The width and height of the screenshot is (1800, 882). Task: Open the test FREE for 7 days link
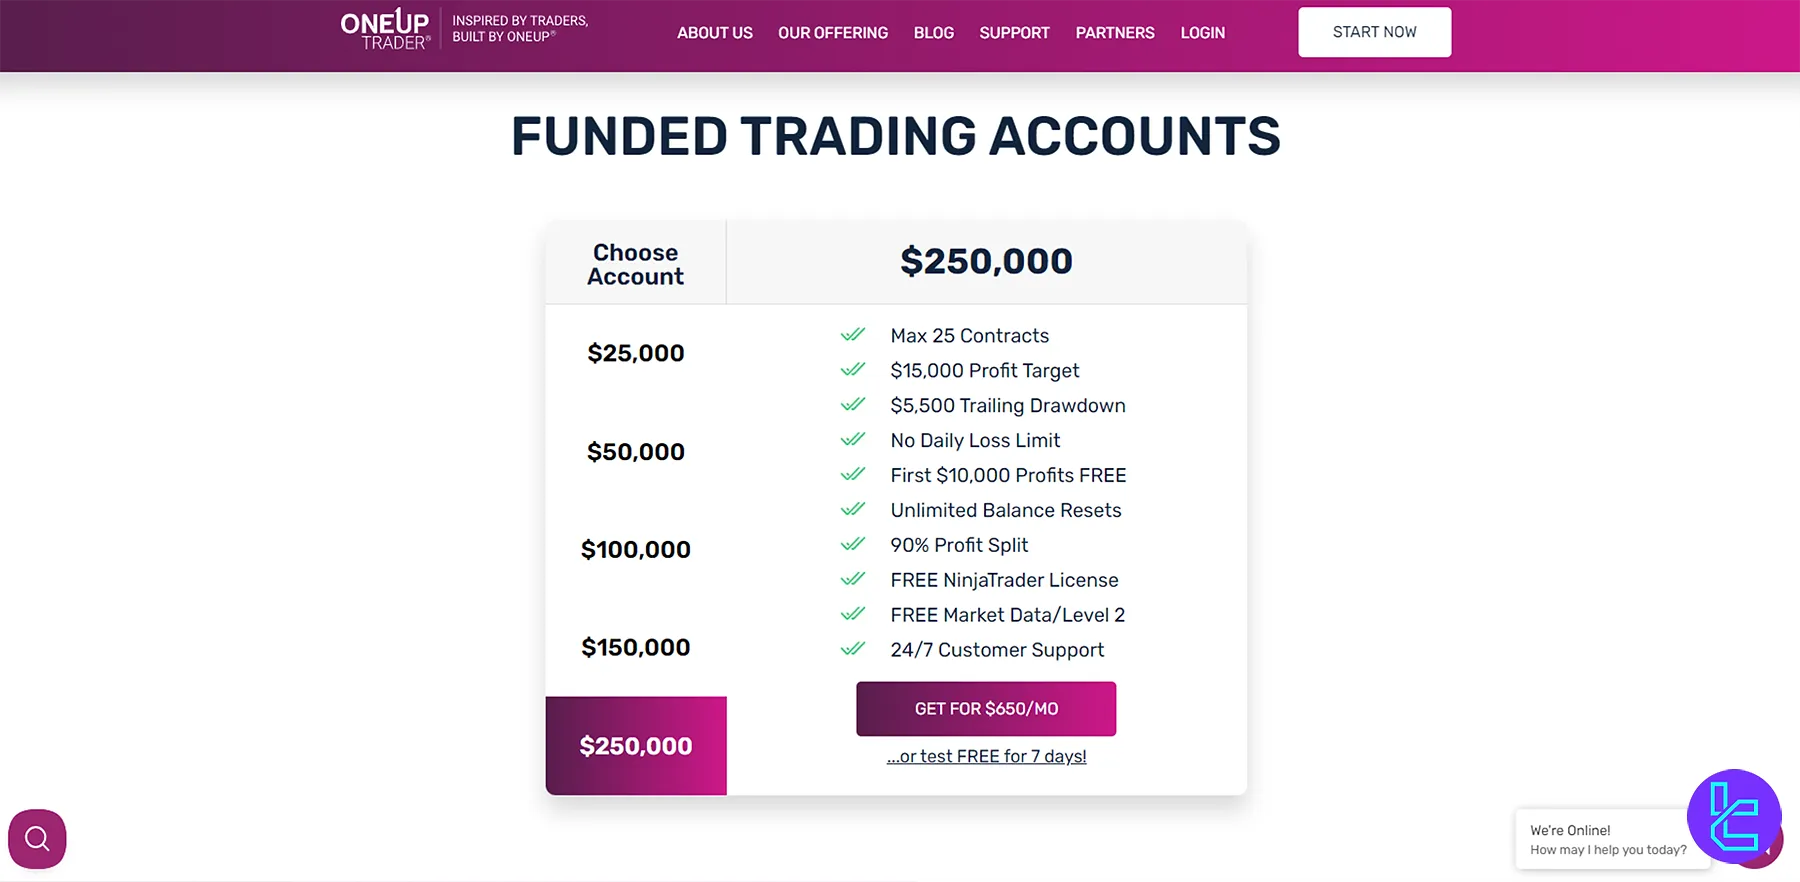(x=985, y=756)
